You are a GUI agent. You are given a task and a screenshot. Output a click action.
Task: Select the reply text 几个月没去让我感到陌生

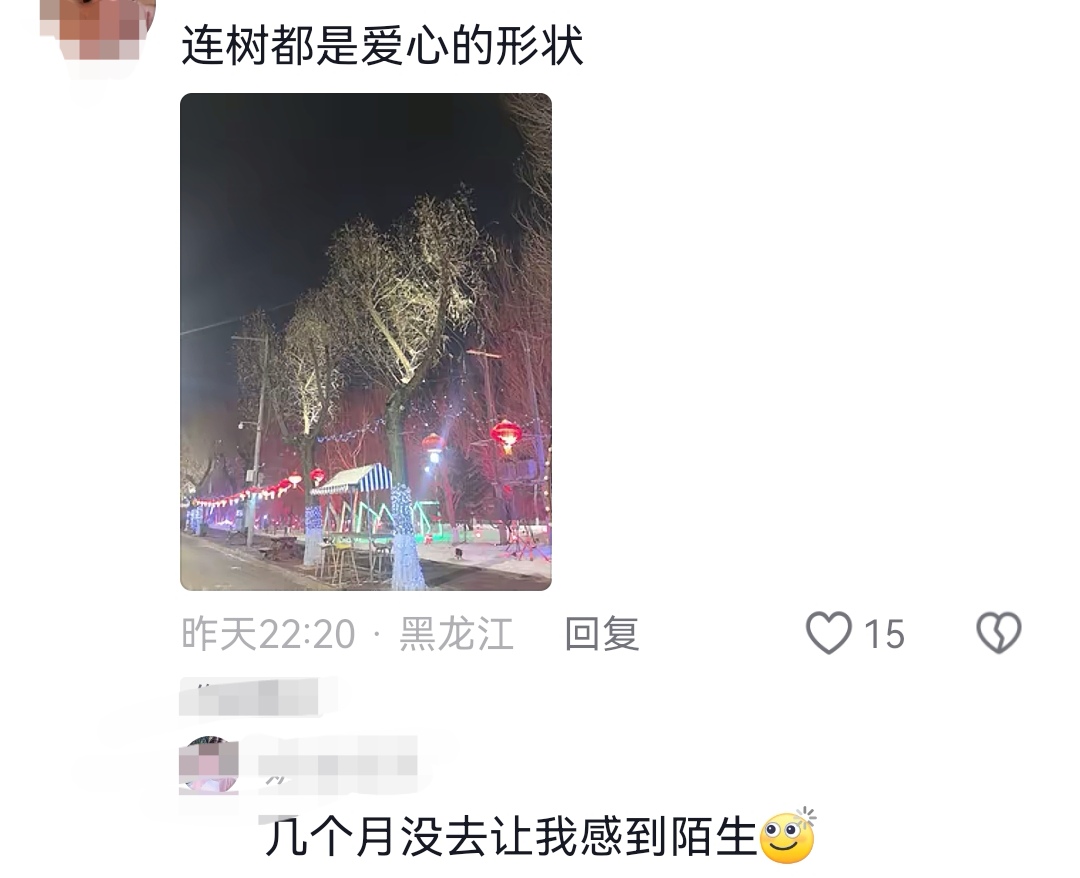pyautogui.click(x=511, y=837)
